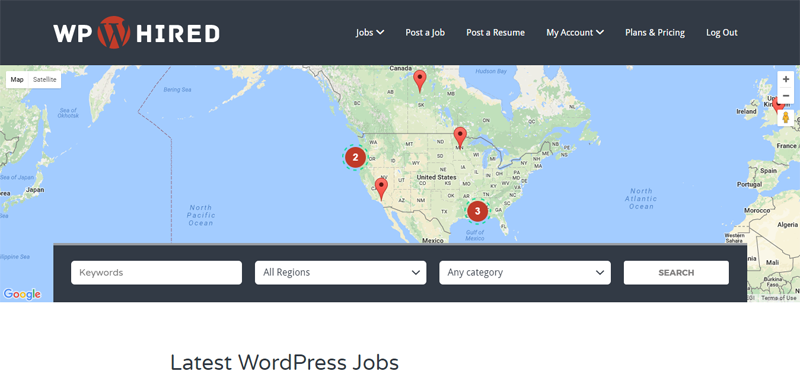Click the Google logo on map
This screenshot has height=374, width=800.
coord(22,294)
